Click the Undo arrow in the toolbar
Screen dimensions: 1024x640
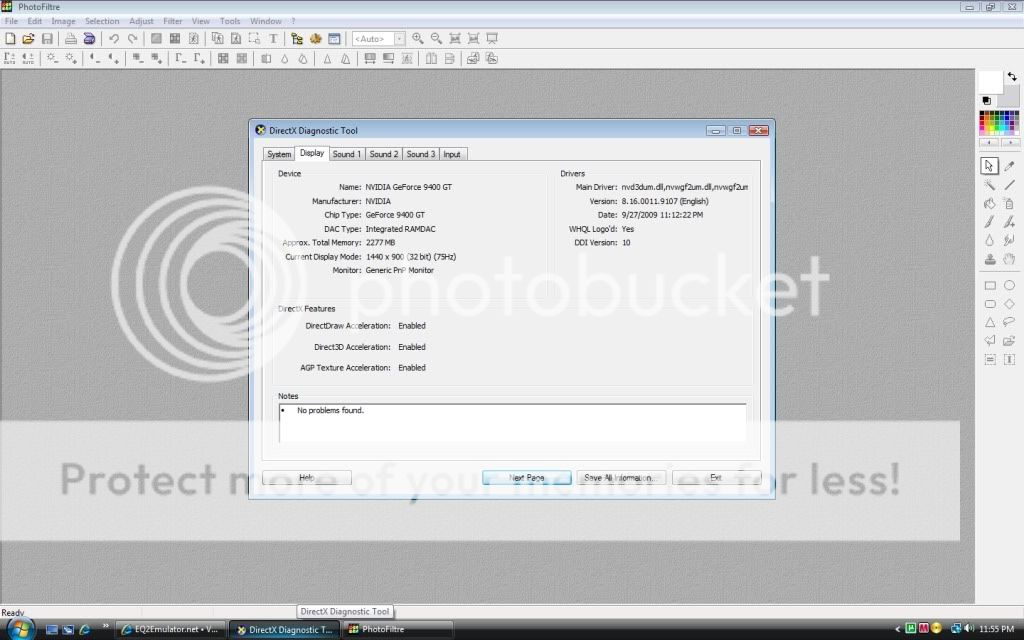coord(114,38)
